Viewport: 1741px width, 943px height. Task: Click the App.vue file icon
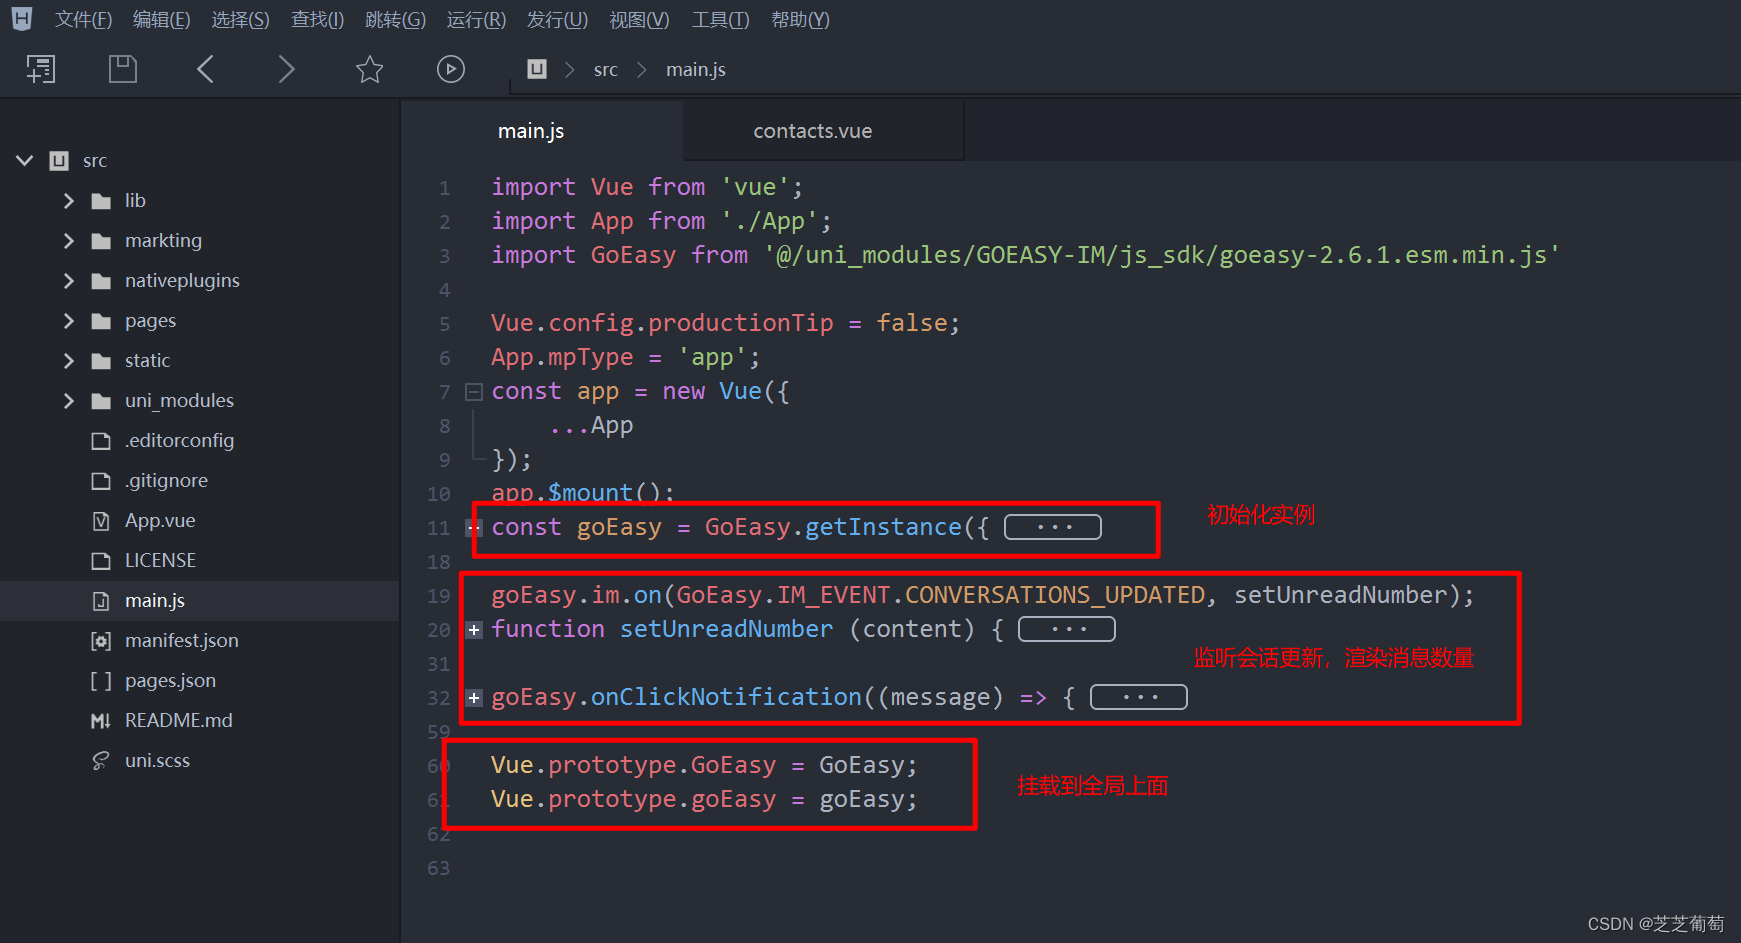(101, 521)
